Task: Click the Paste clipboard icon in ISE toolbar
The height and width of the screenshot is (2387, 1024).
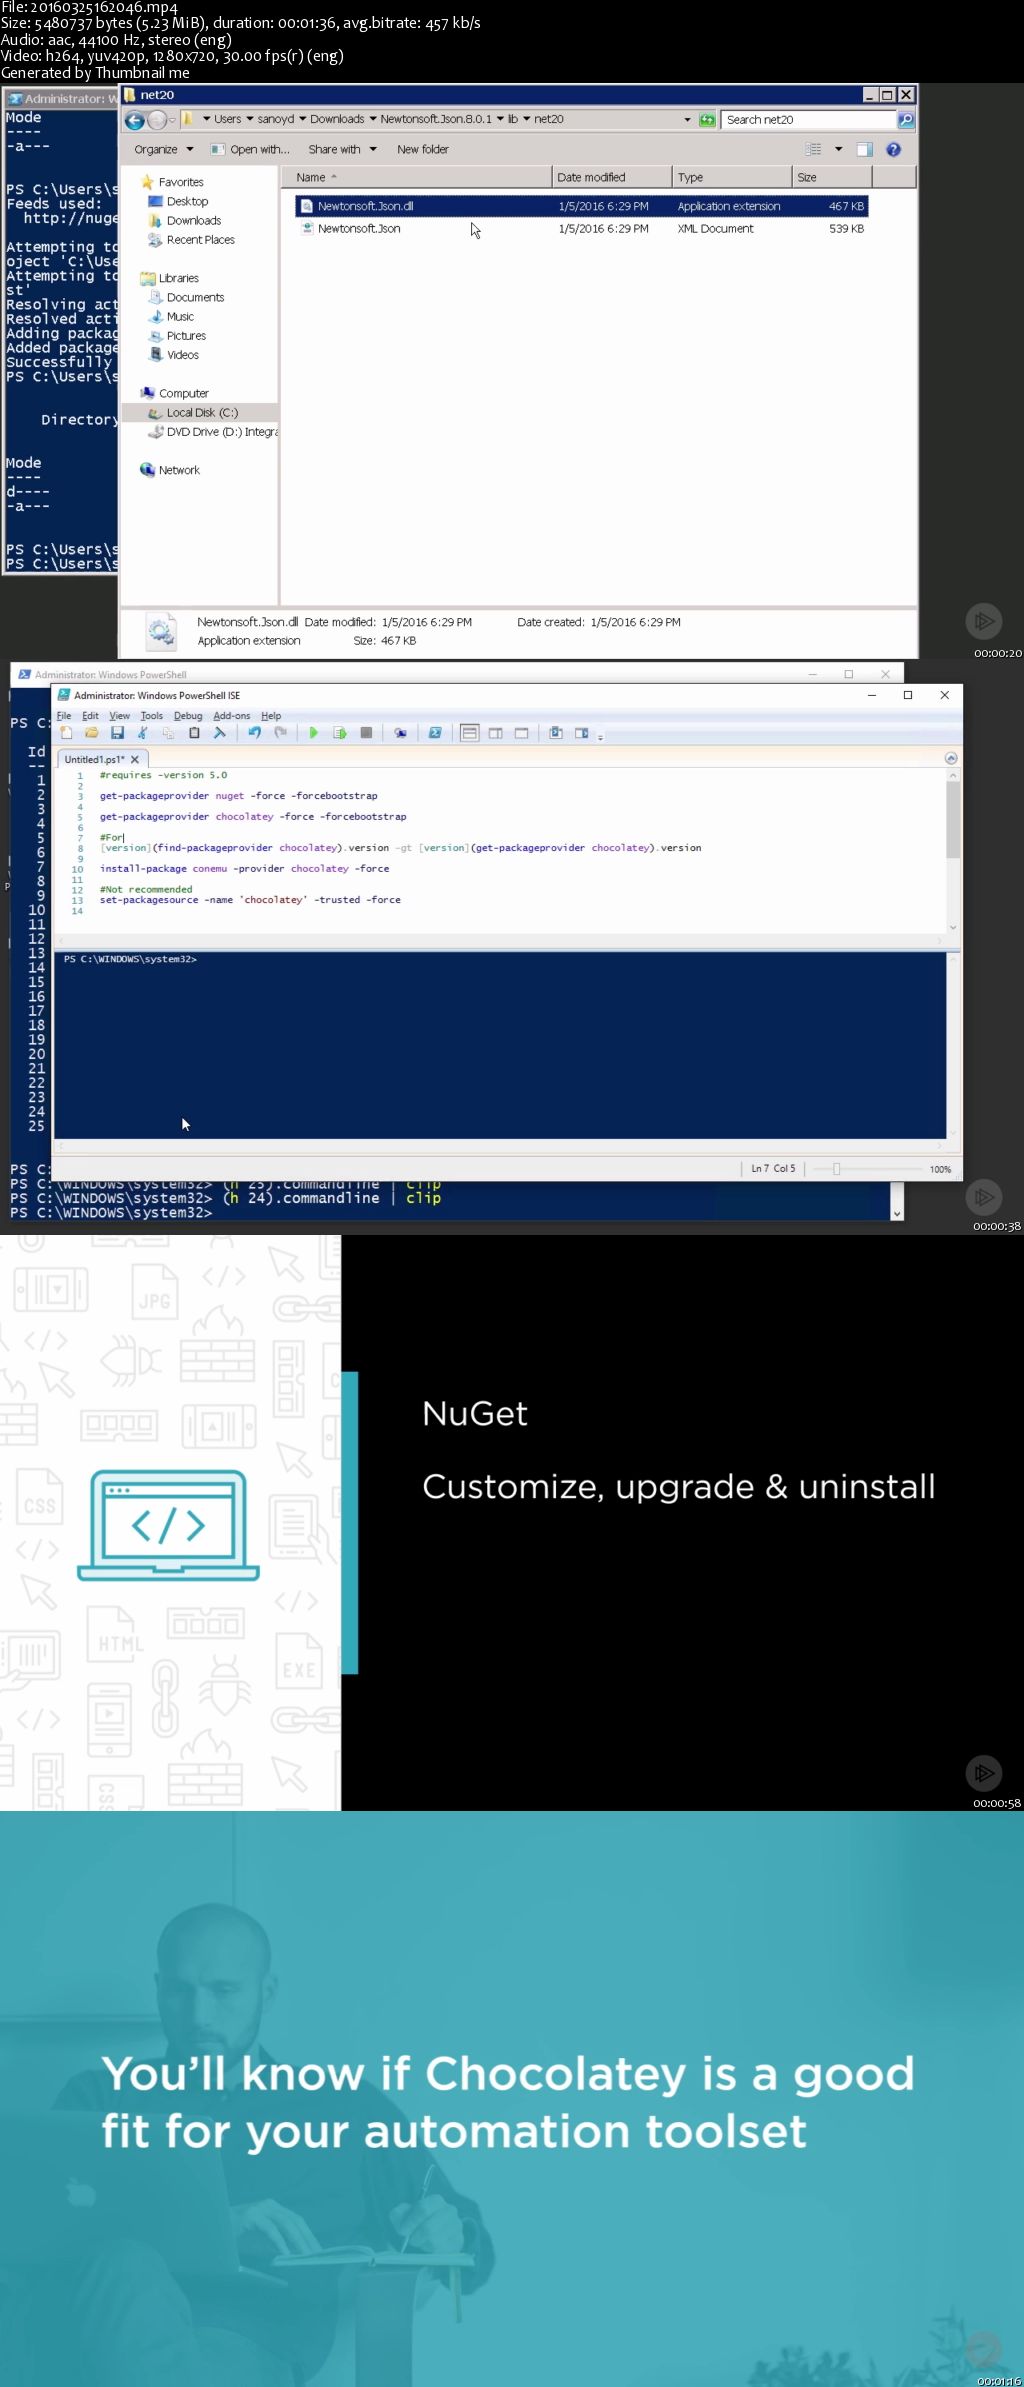Action: point(194,733)
